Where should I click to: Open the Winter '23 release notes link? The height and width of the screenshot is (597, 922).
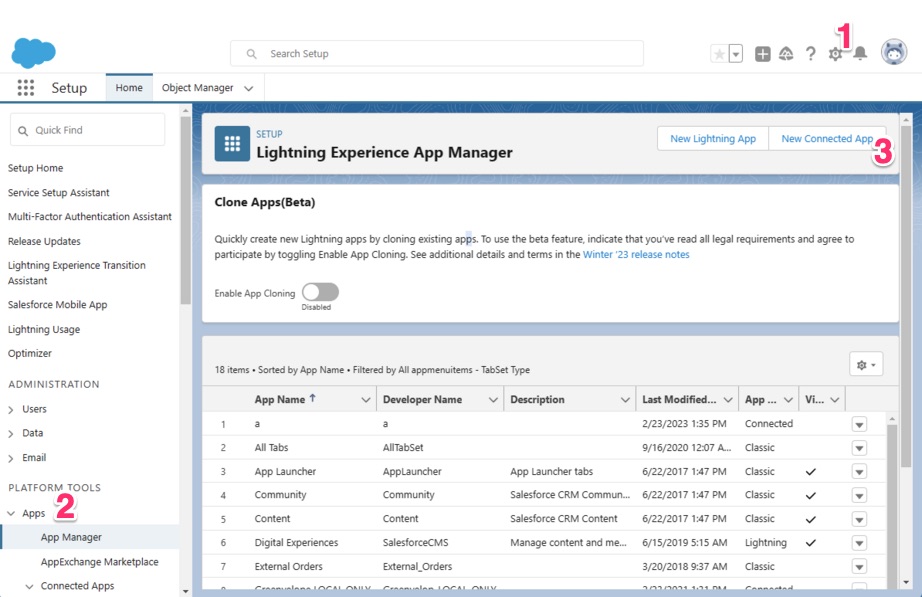636,255
